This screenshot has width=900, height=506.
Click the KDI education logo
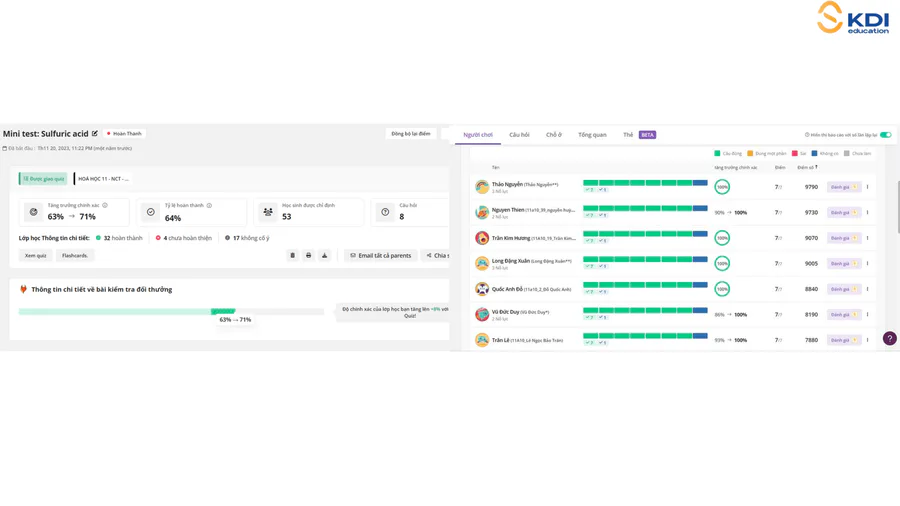pos(853,18)
